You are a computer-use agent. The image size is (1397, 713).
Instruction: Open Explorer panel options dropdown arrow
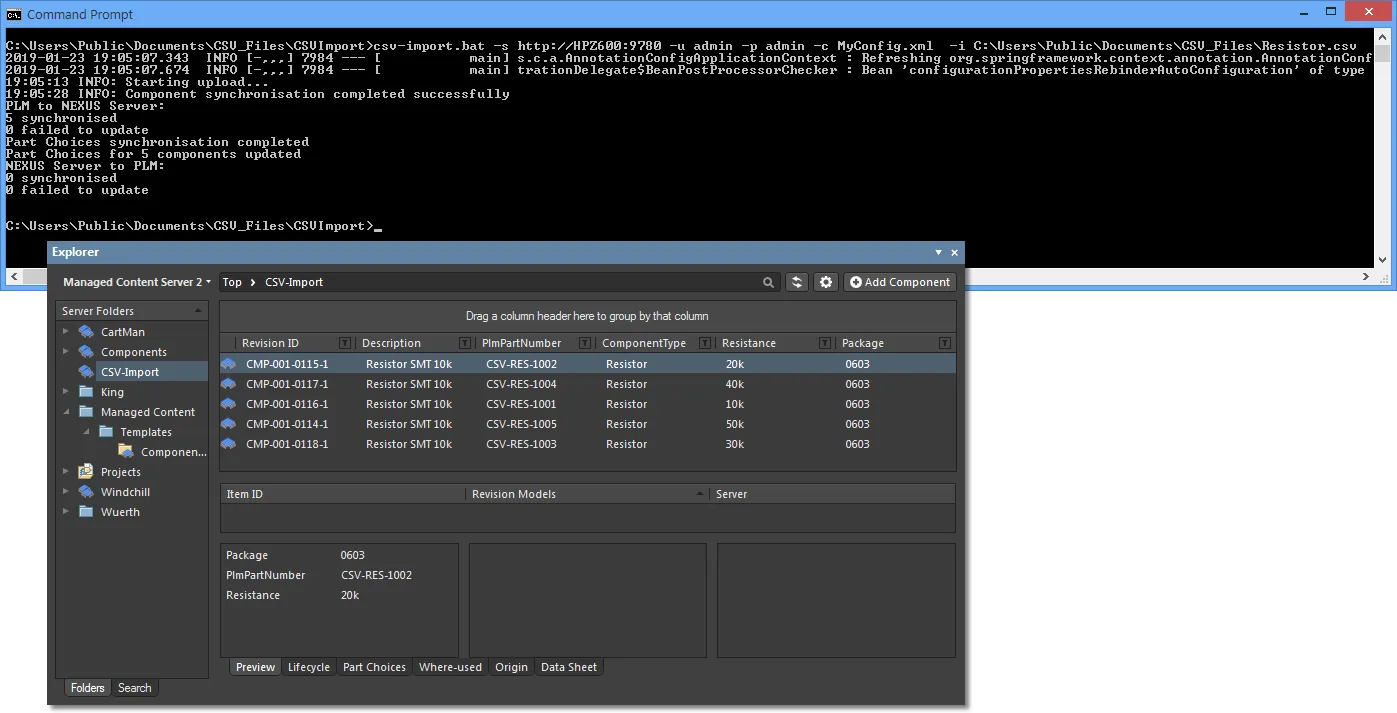[x=938, y=253]
